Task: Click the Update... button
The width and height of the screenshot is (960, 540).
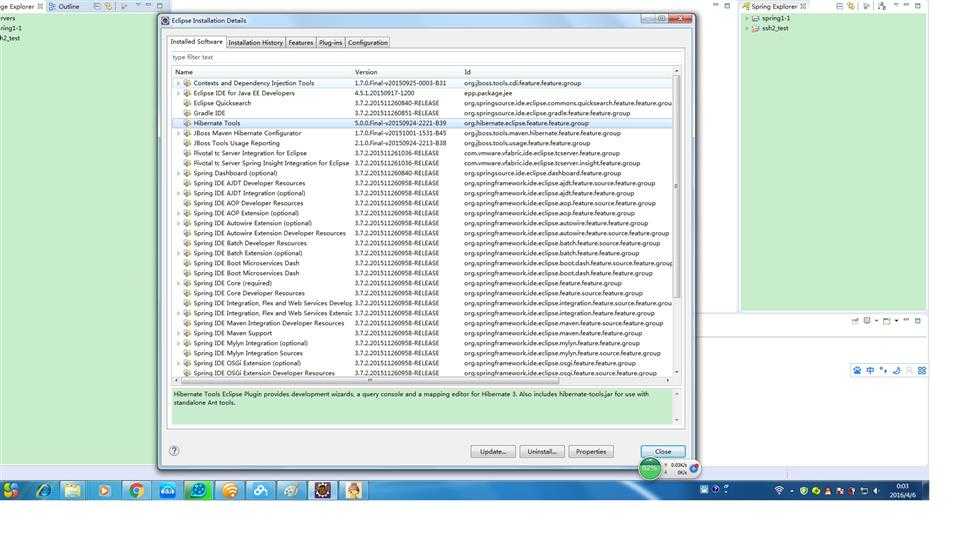Action: tap(493, 452)
